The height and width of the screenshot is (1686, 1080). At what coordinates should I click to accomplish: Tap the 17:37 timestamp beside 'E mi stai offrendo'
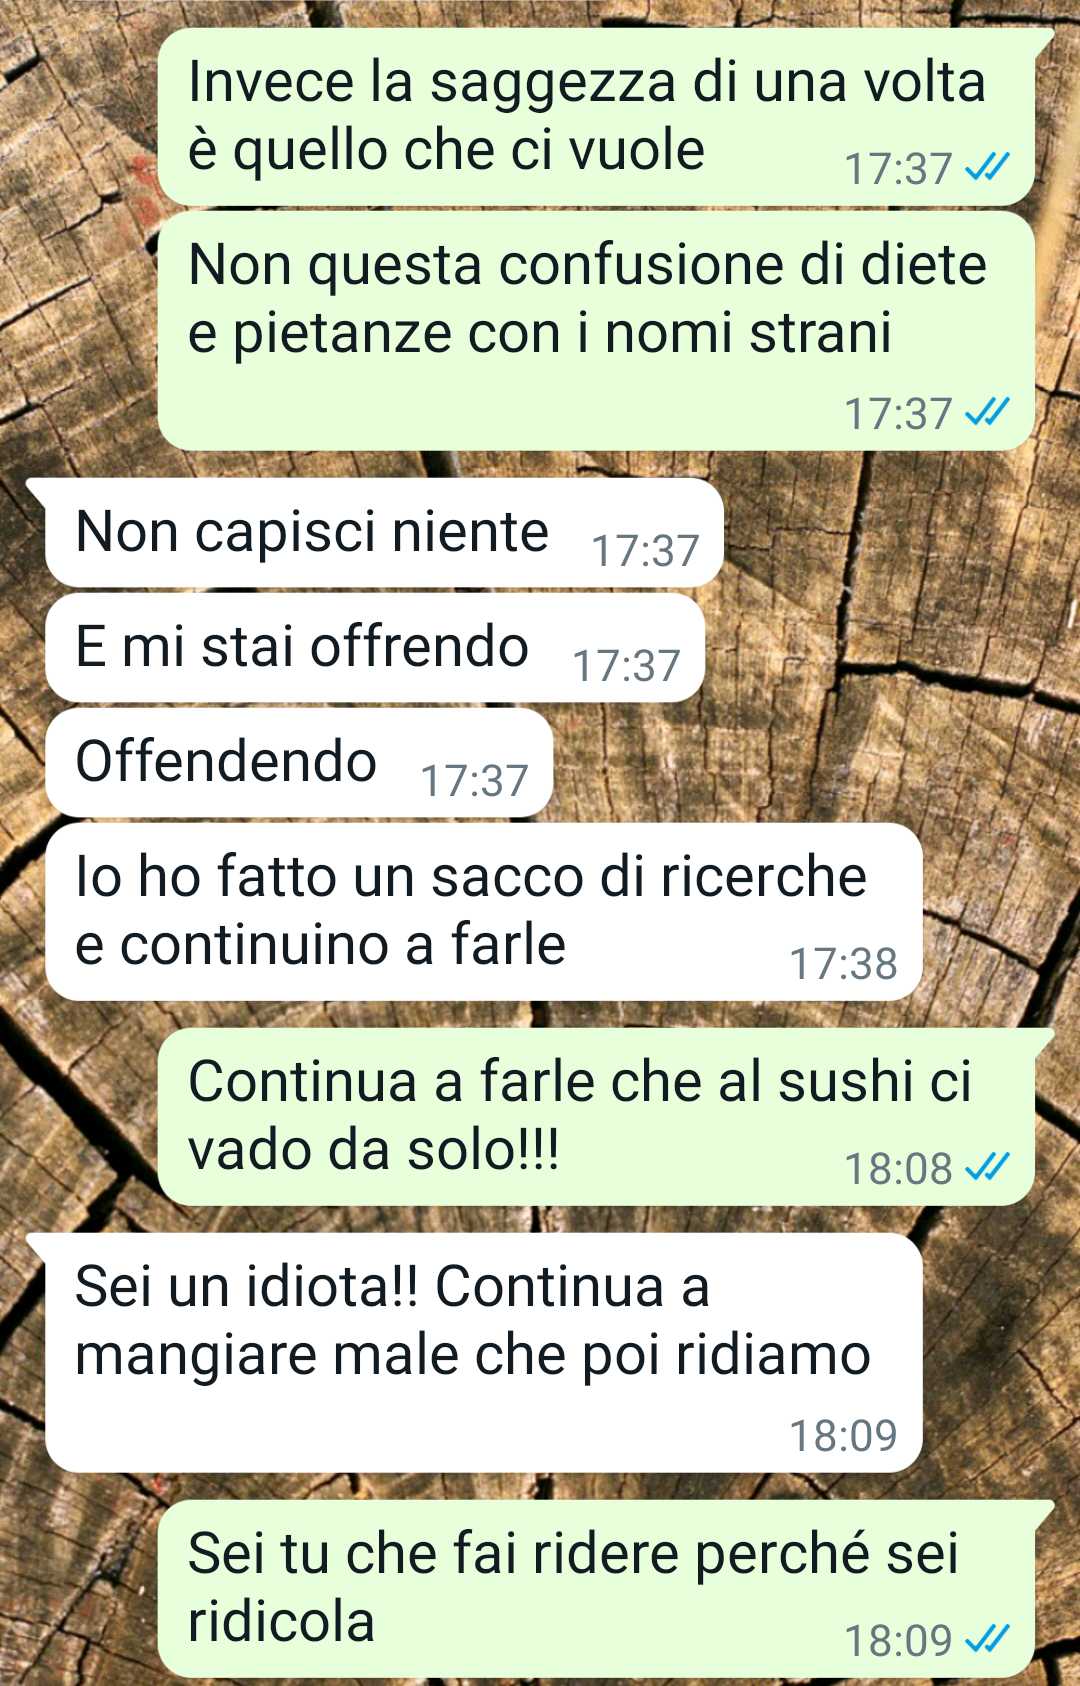626,666
